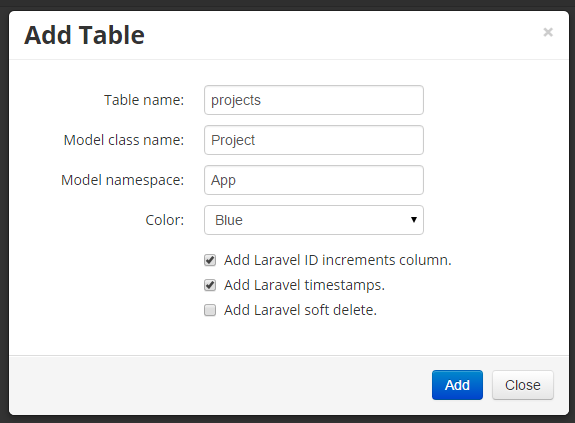Select the Model namespace field containing App
This screenshot has height=423, width=575.
pos(314,180)
